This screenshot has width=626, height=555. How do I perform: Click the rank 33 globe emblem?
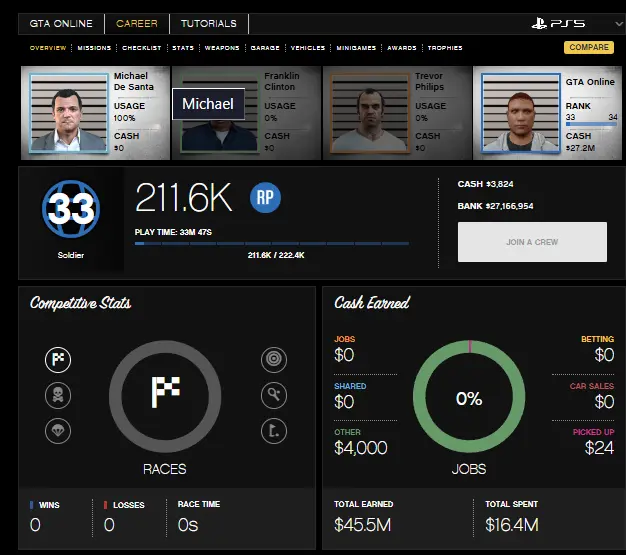coord(71,209)
